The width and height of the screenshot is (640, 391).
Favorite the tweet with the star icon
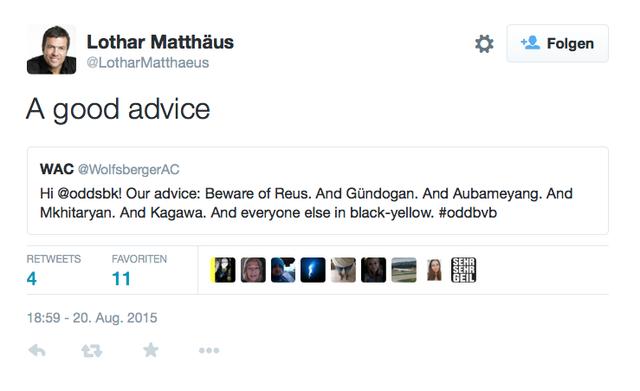pos(151,350)
